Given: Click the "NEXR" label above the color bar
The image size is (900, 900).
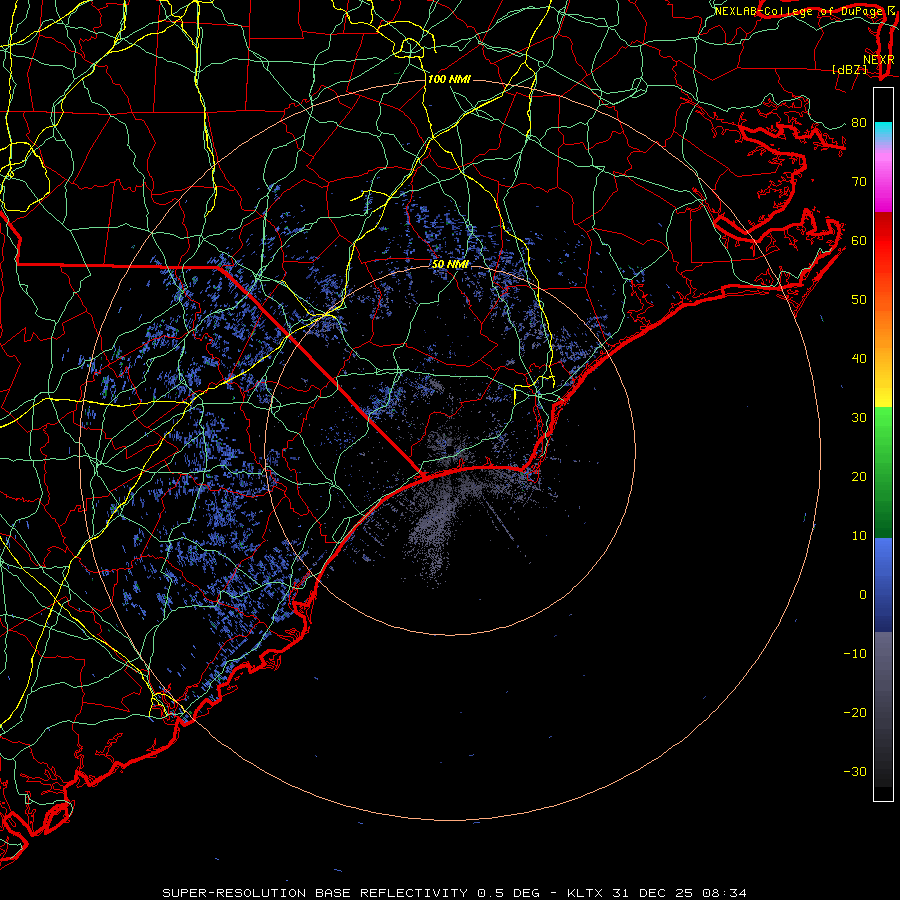Looking at the screenshot, I should tap(879, 60).
